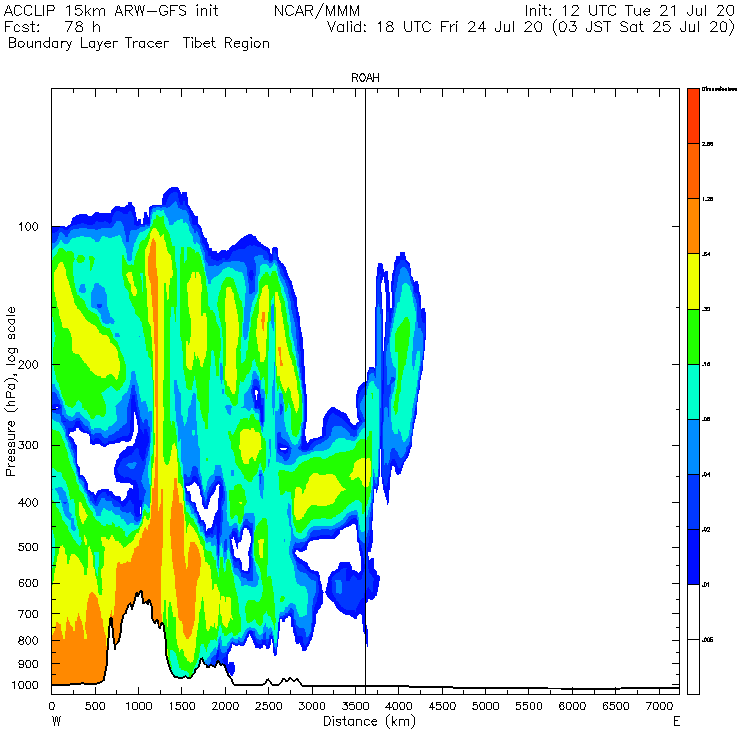This screenshot has width=740, height=740.
Task: Click the 'Distance (km)' axis label
Action: [x=370, y=721]
